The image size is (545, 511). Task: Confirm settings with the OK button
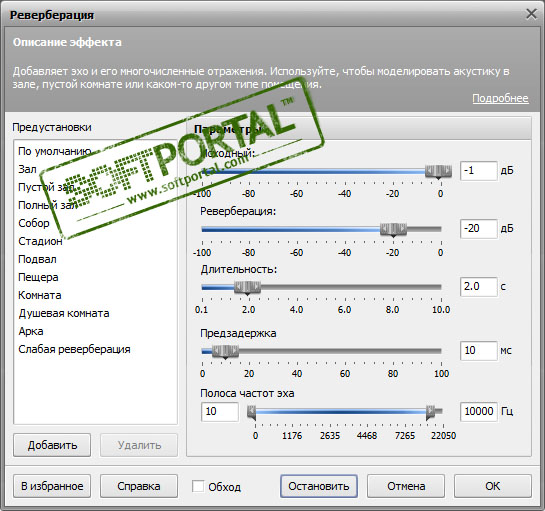[x=493, y=486]
